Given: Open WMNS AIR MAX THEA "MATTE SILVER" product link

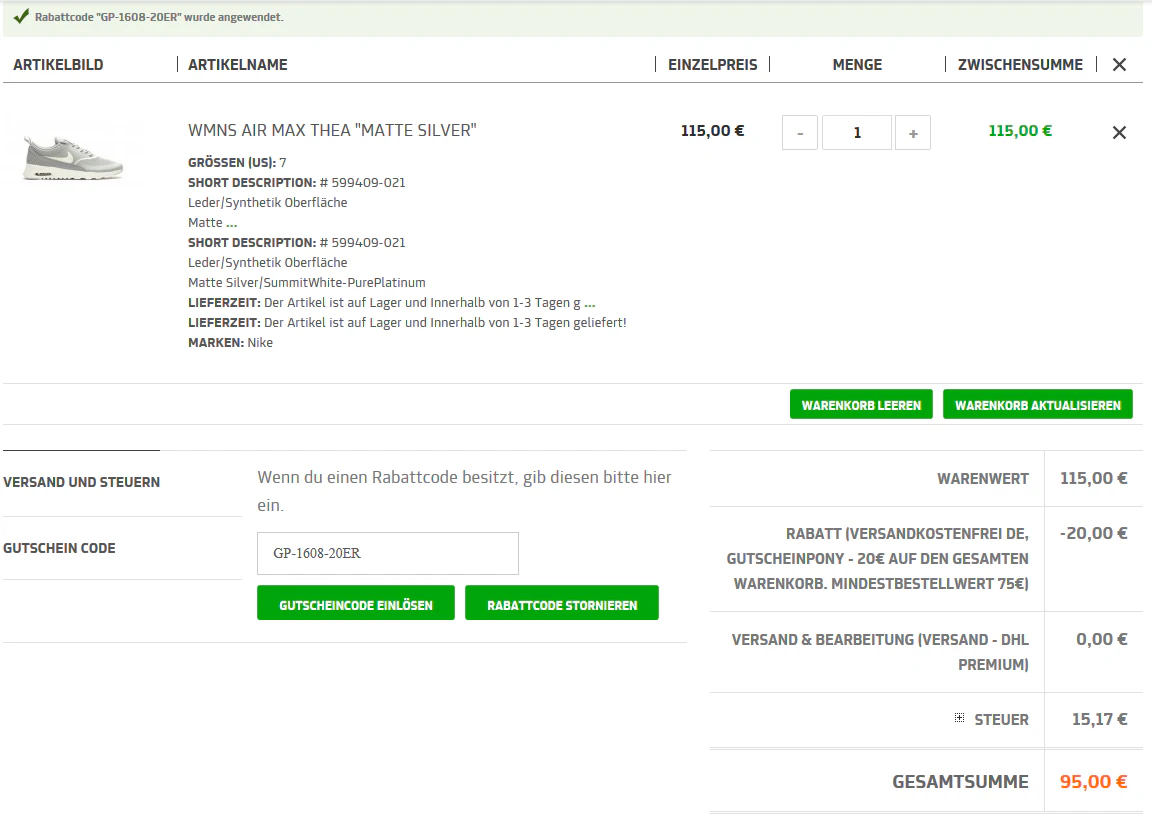Looking at the screenshot, I should click(332, 130).
